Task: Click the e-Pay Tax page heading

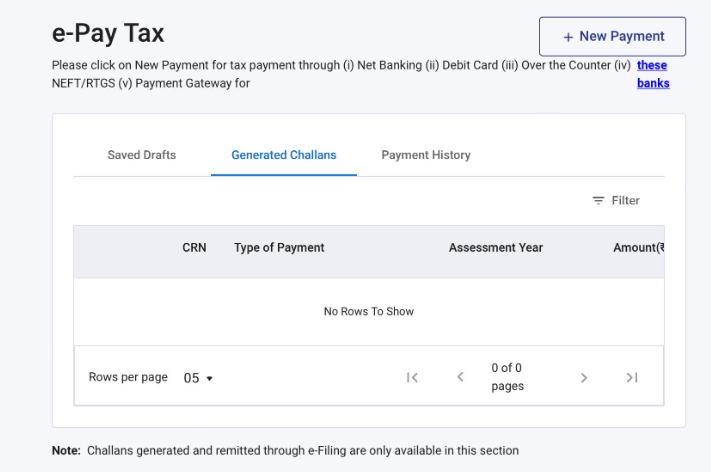Action: (x=108, y=33)
